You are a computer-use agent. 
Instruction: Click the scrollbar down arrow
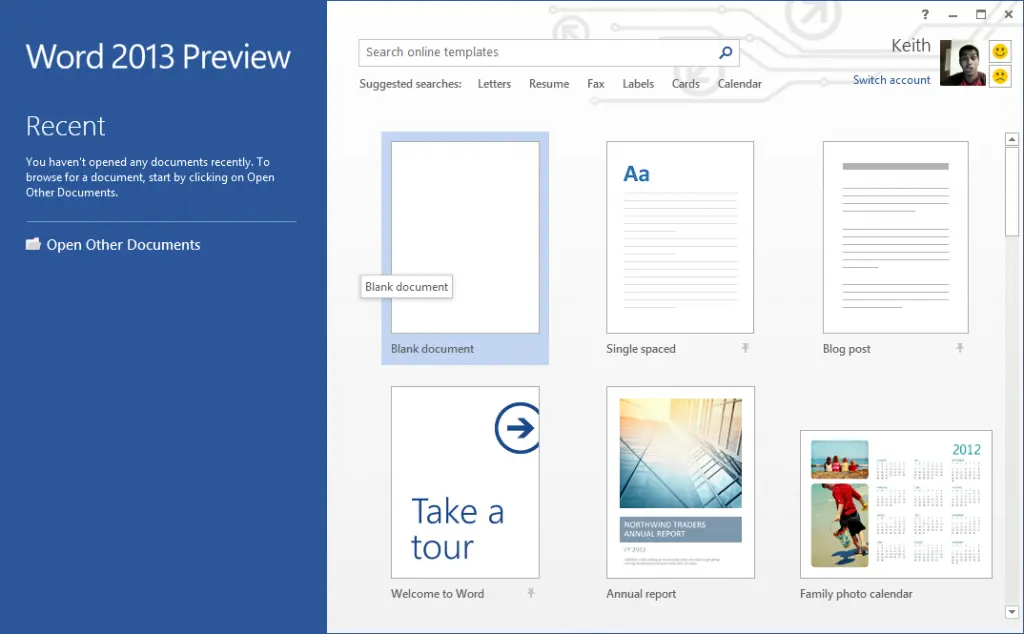click(1012, 612)
